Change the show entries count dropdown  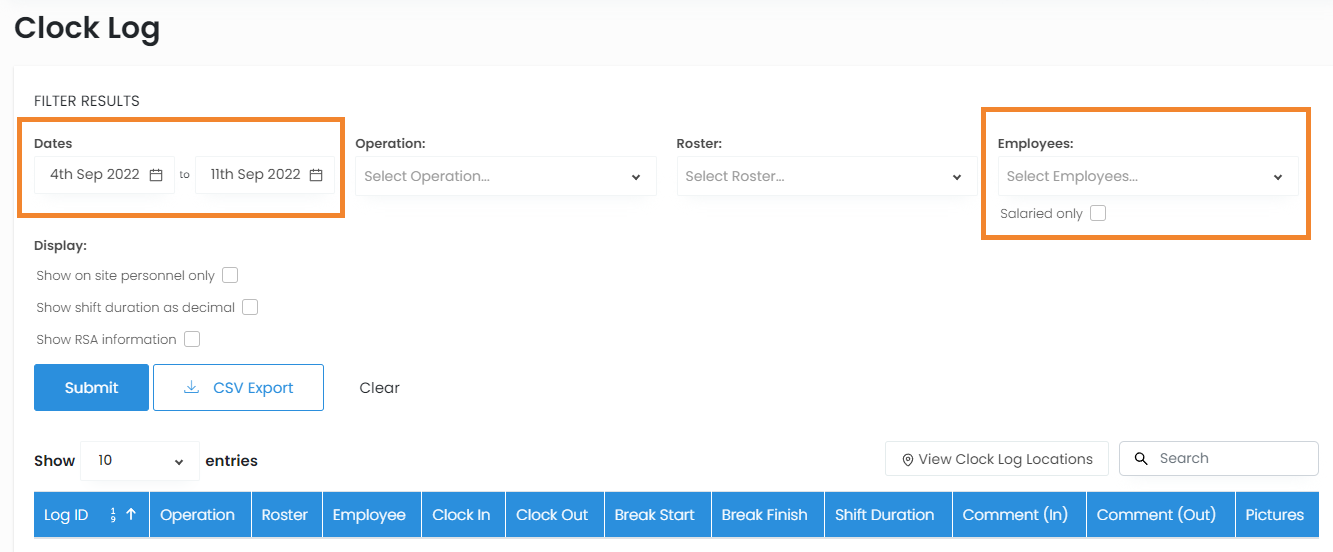(x=140, y=461)
